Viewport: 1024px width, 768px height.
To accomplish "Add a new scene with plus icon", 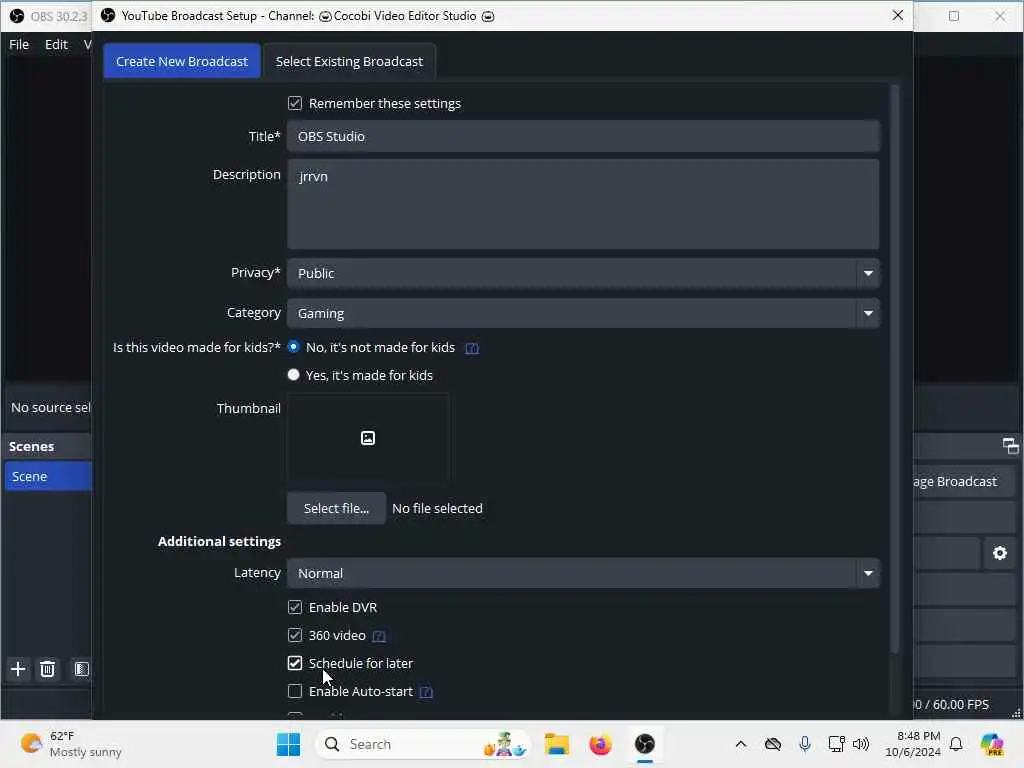I will (x=18, y=669).
